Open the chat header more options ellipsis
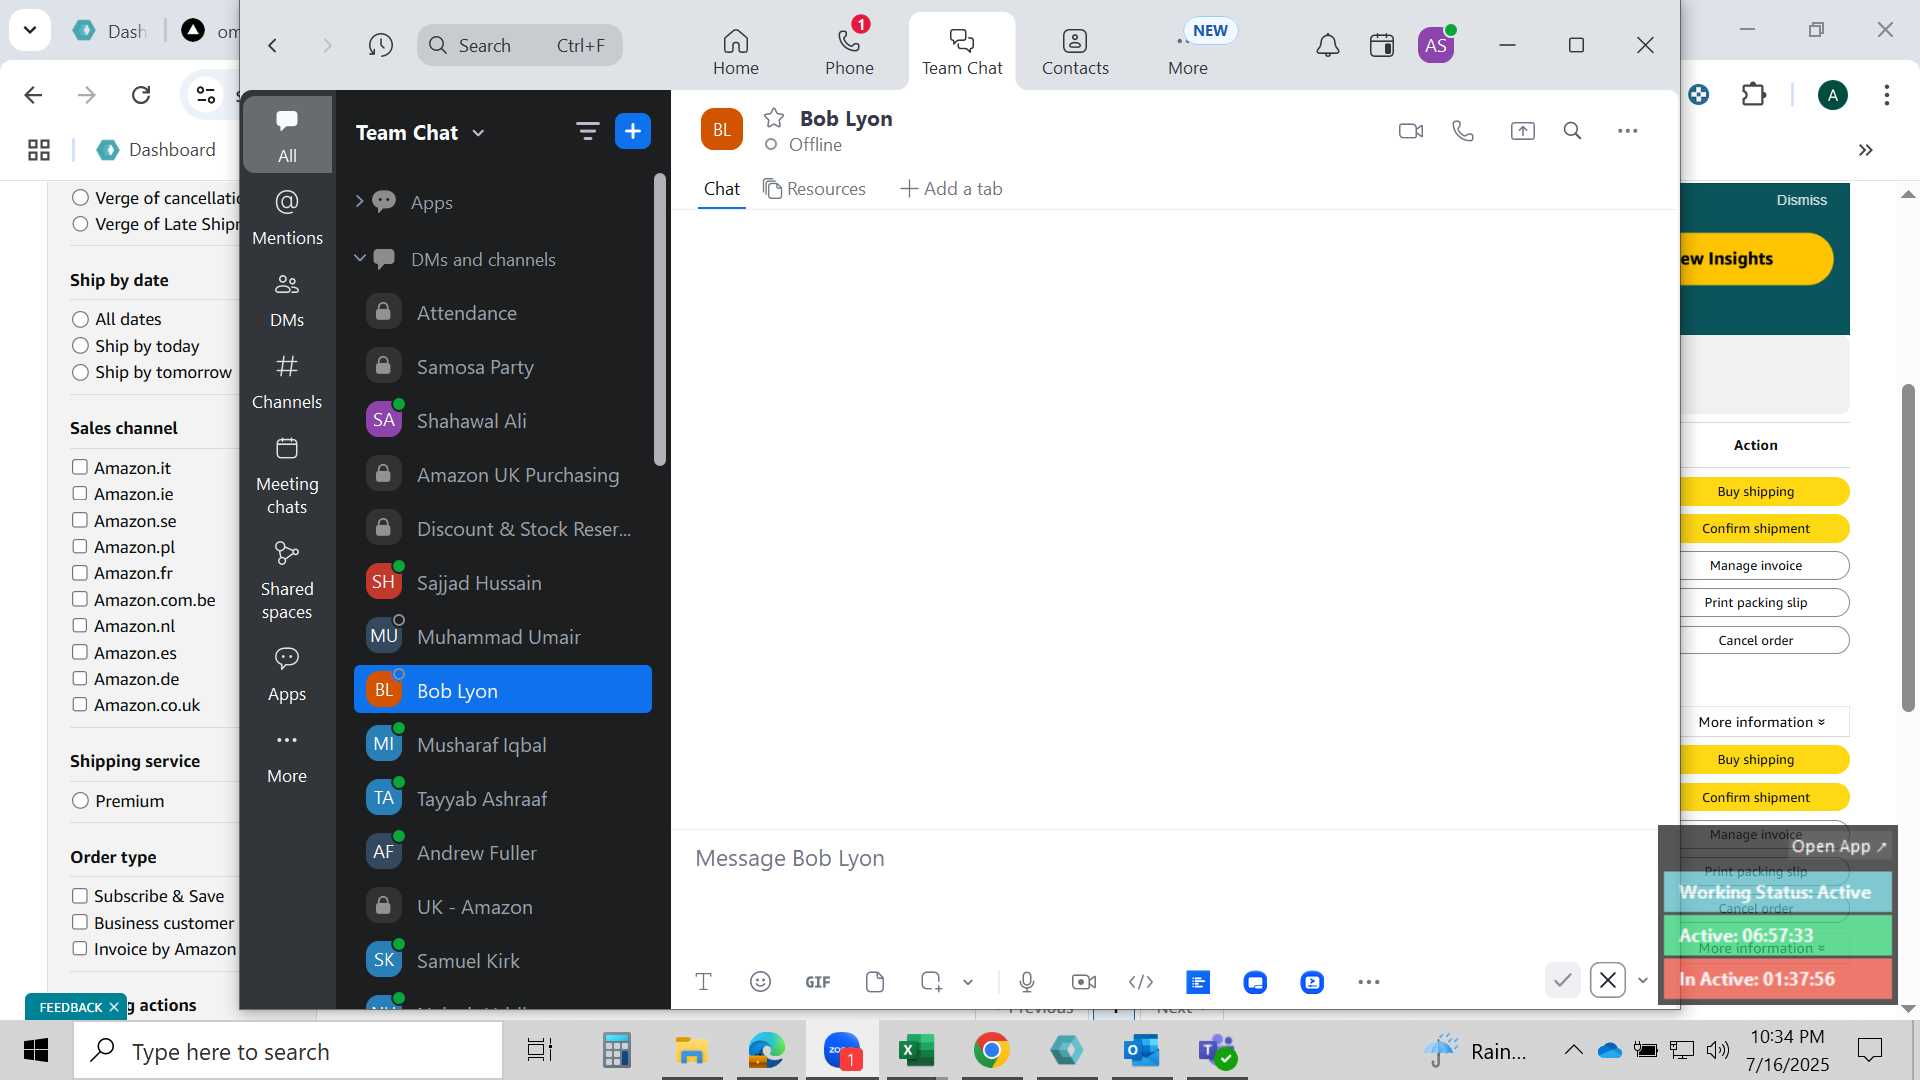The width and height of the screenshot is (1920, 1080). pos(1627,131)
